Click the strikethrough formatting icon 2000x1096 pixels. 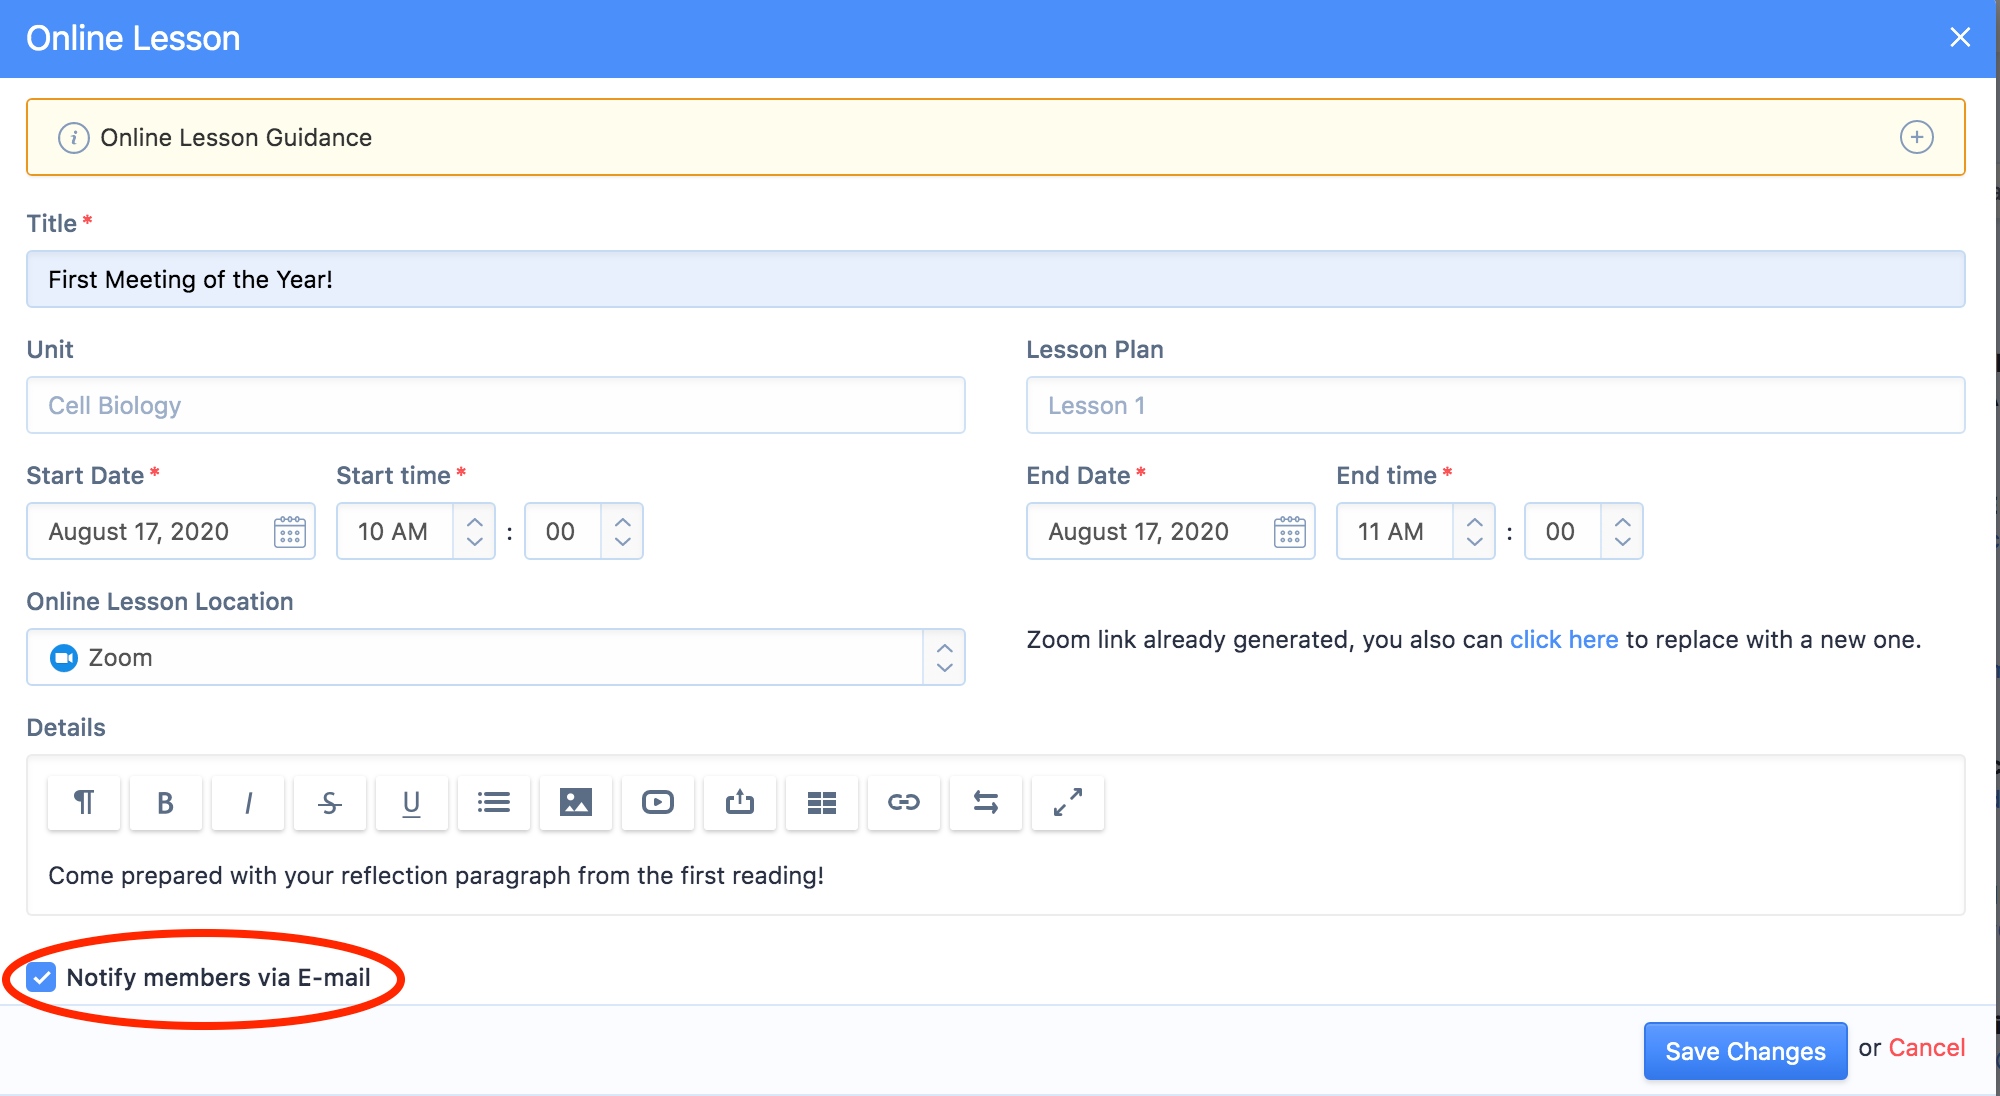[x=330, y=803]
